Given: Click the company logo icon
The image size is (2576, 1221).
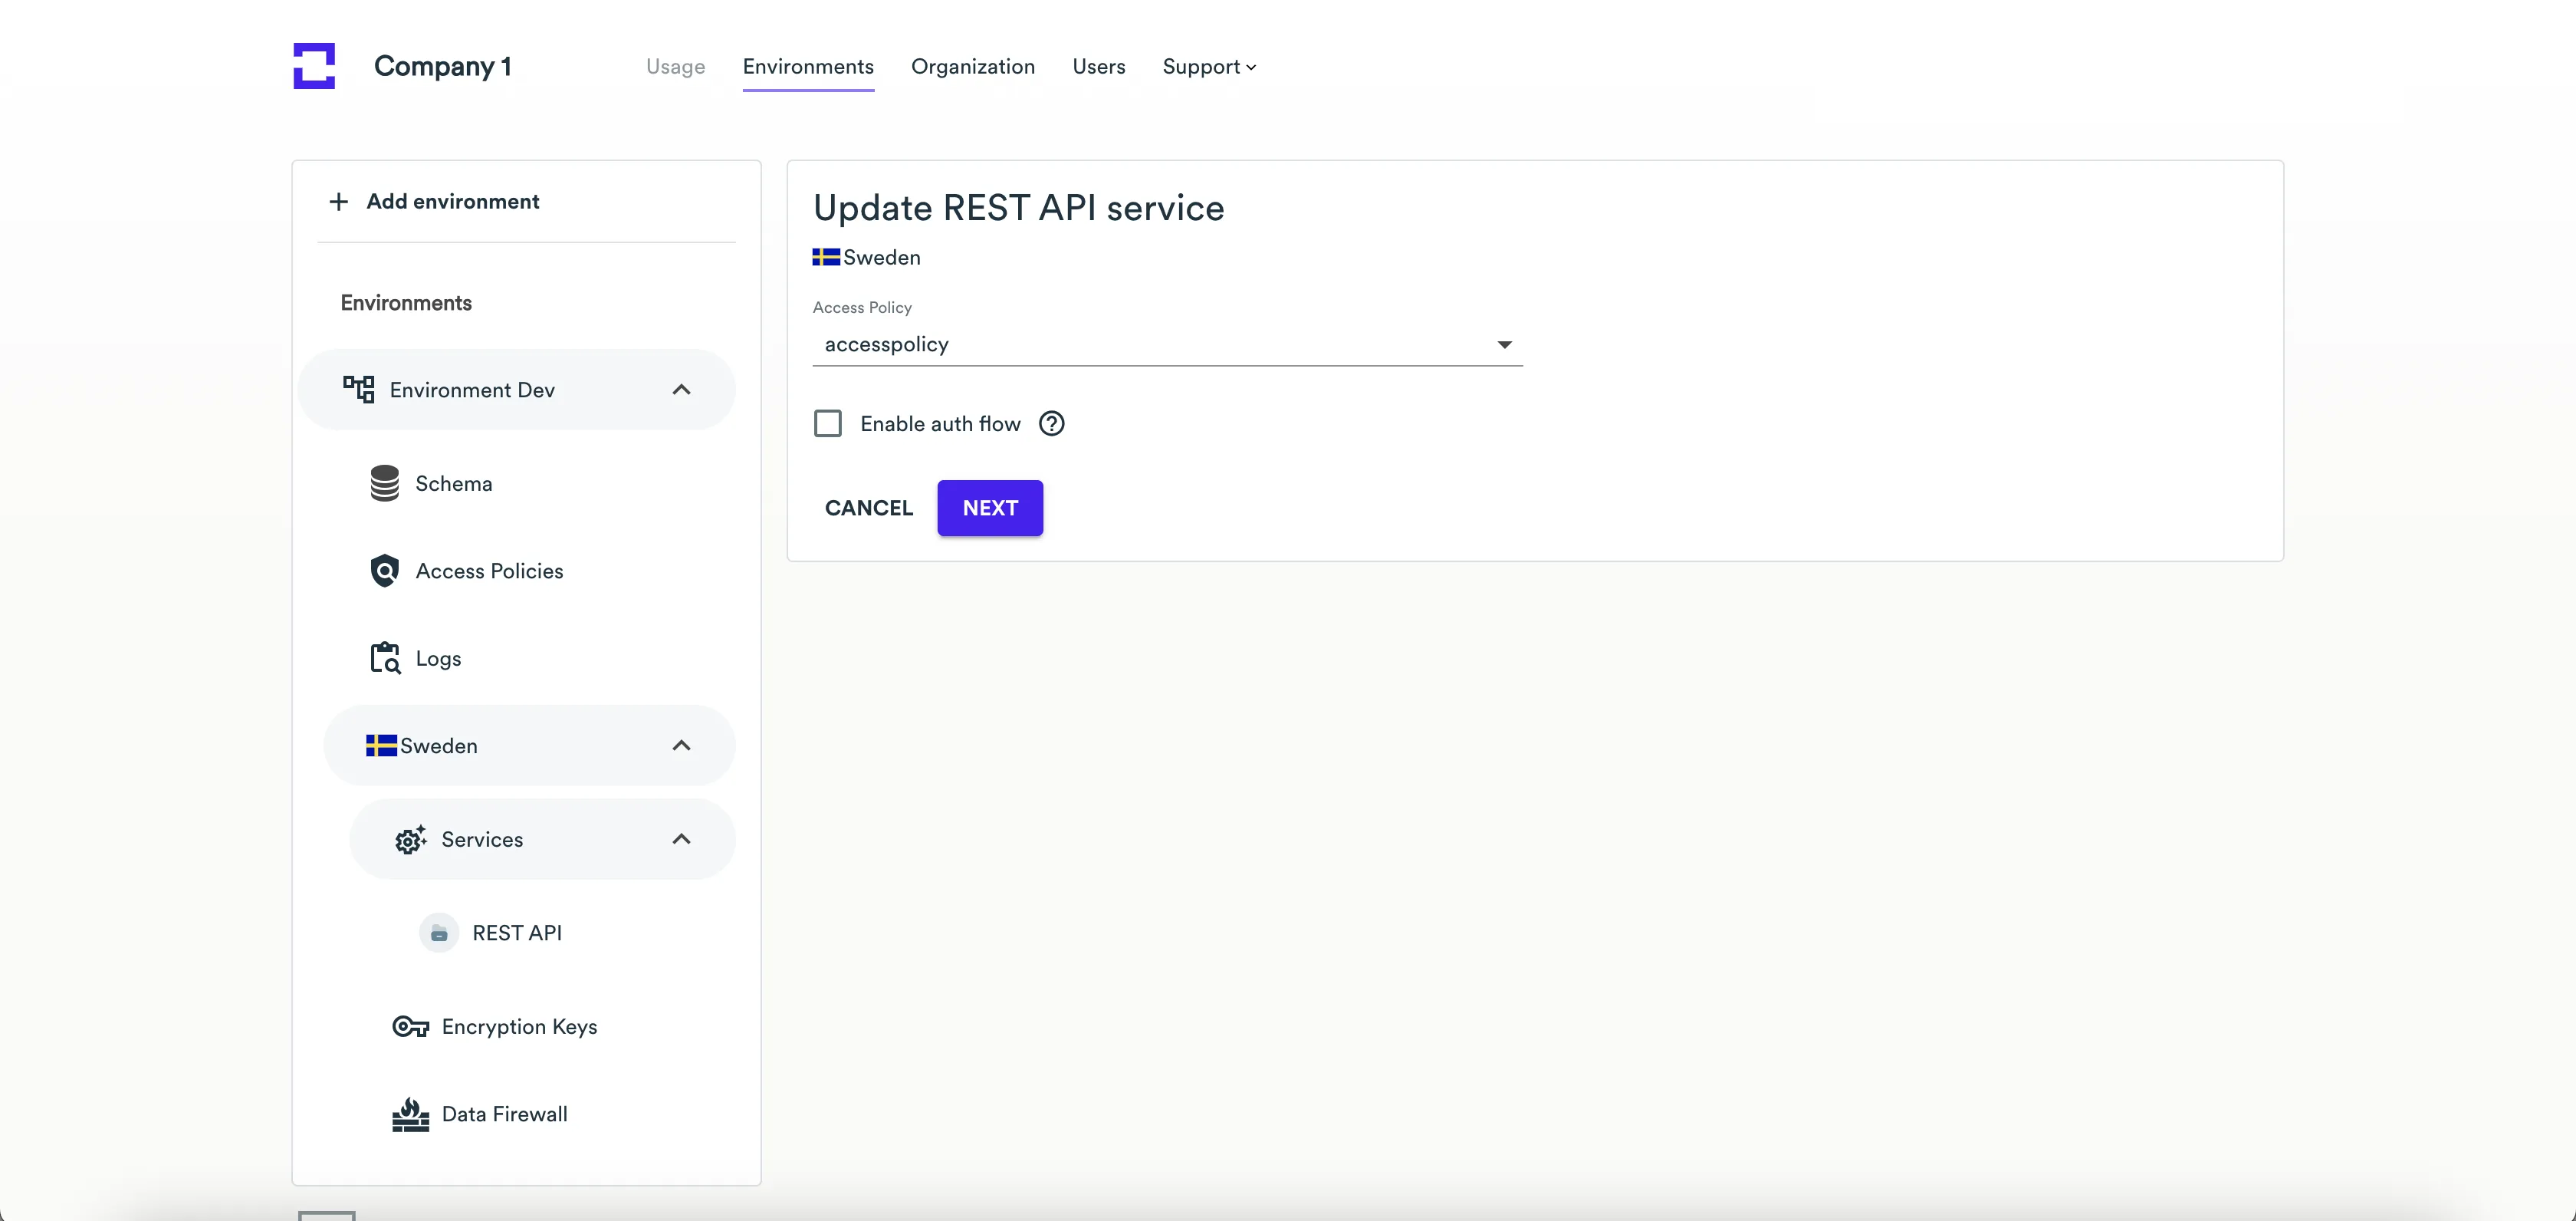Looking at the screenshot, I should point(314,66).
